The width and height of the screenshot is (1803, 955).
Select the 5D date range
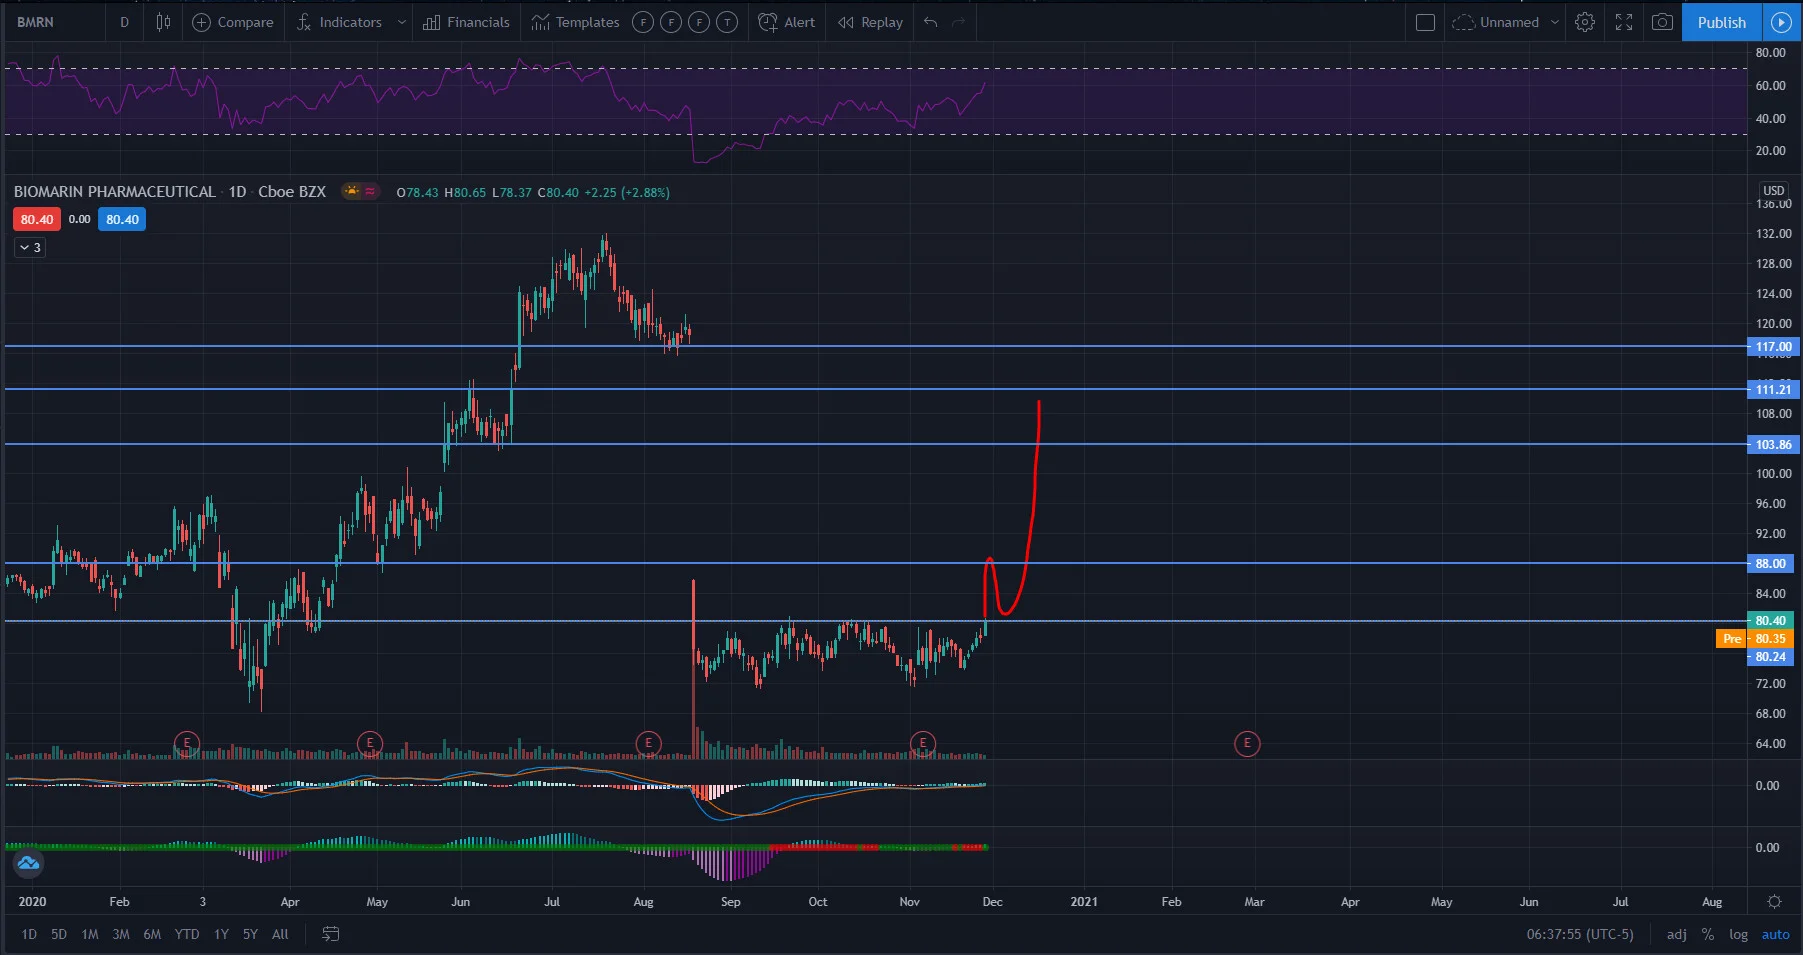[x=59, y=934]
